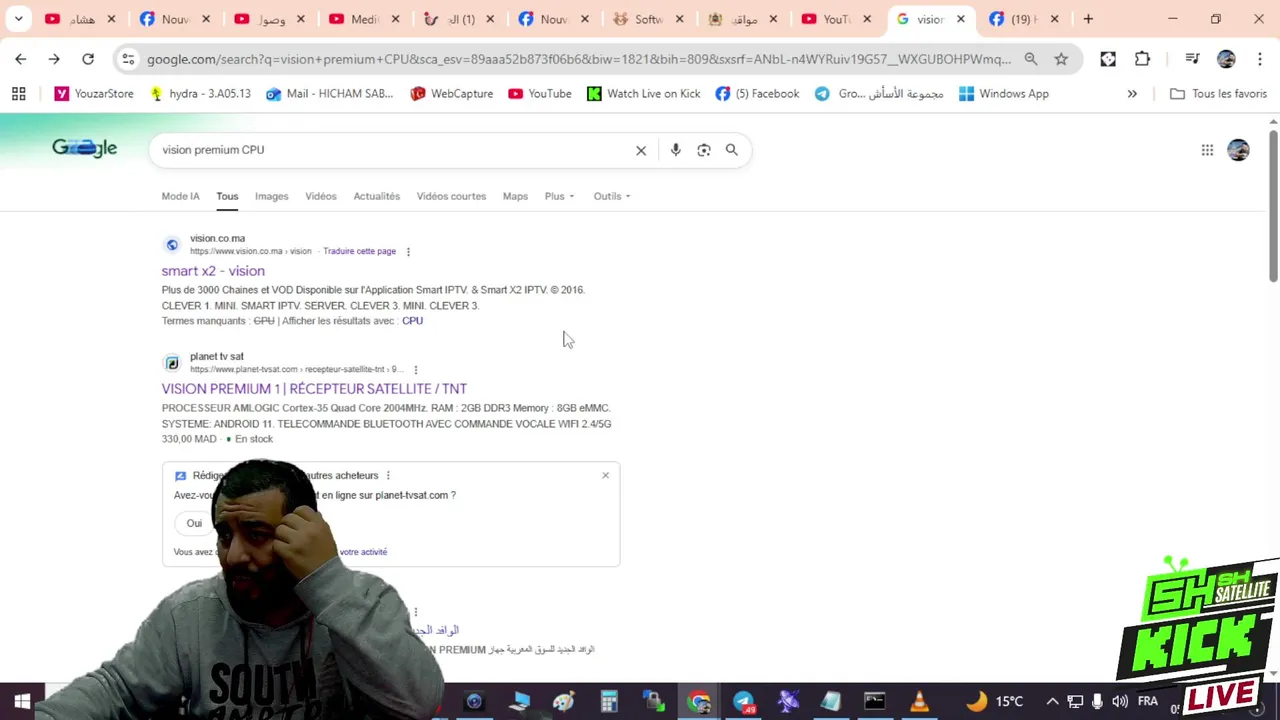Expand the Outils tools dropdown
The width and height of the screenshot is (1280, 720).
612,196
